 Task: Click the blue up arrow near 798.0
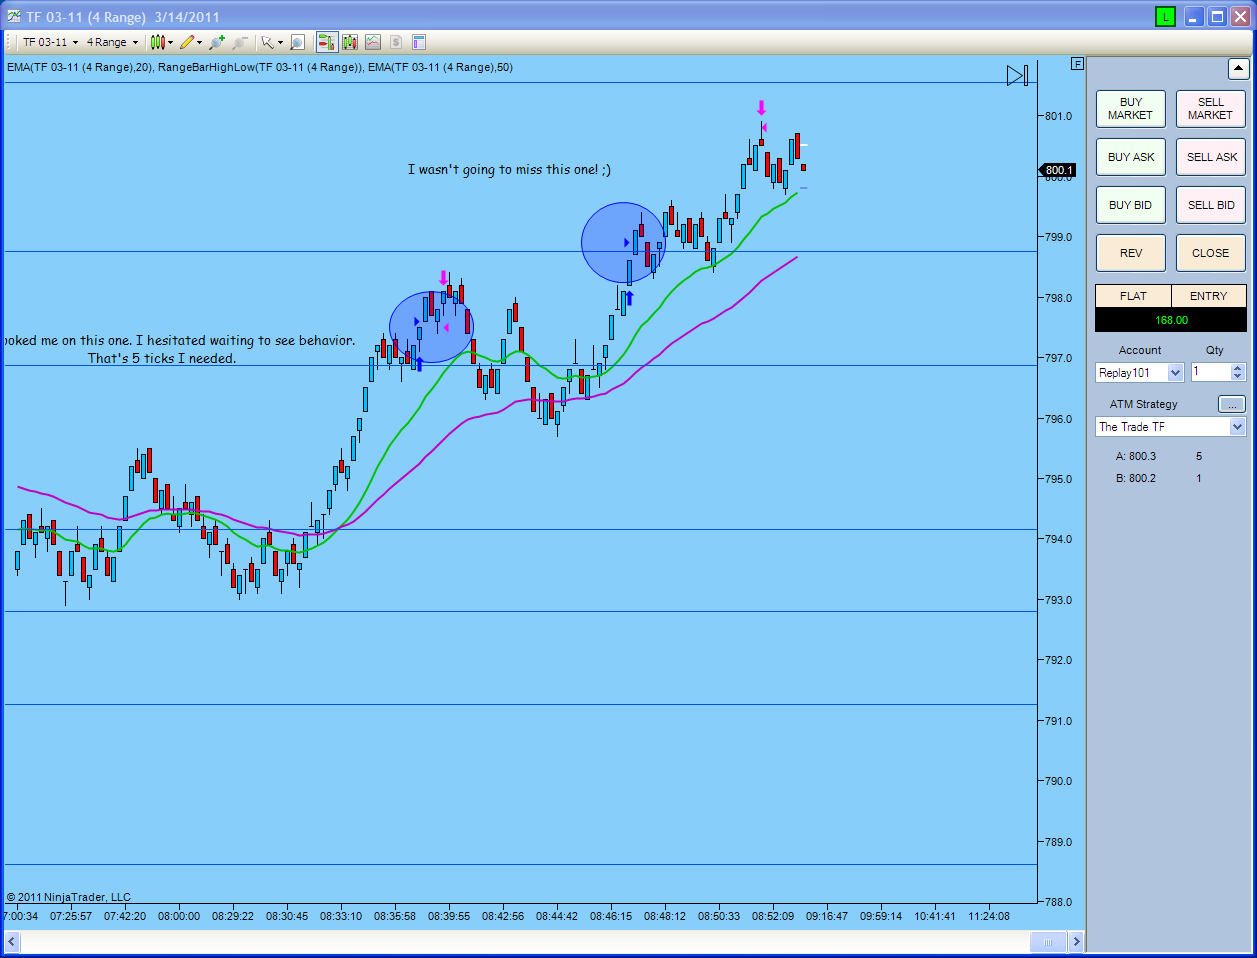click(x=629, y=298)
